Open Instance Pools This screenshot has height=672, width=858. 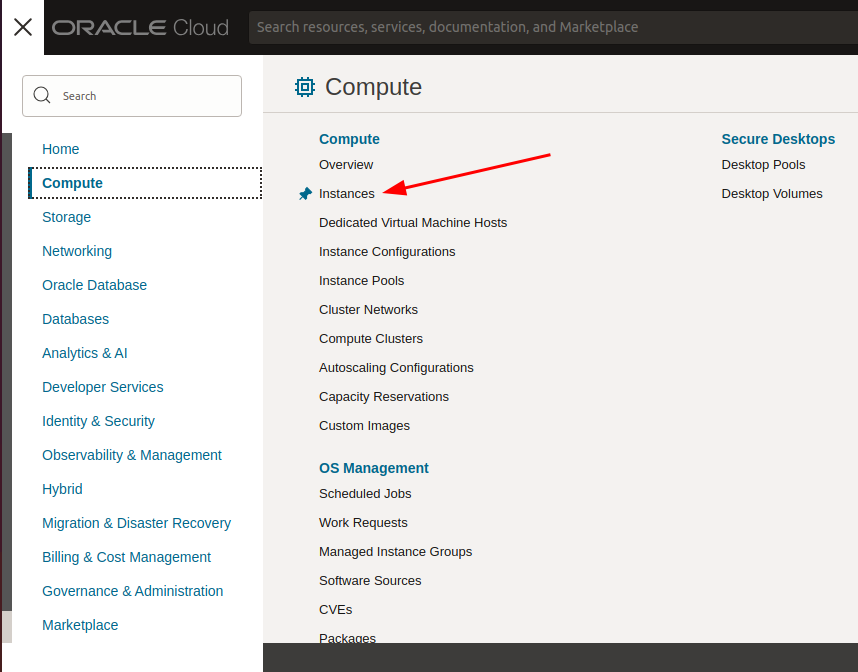[x=362, y=281]
